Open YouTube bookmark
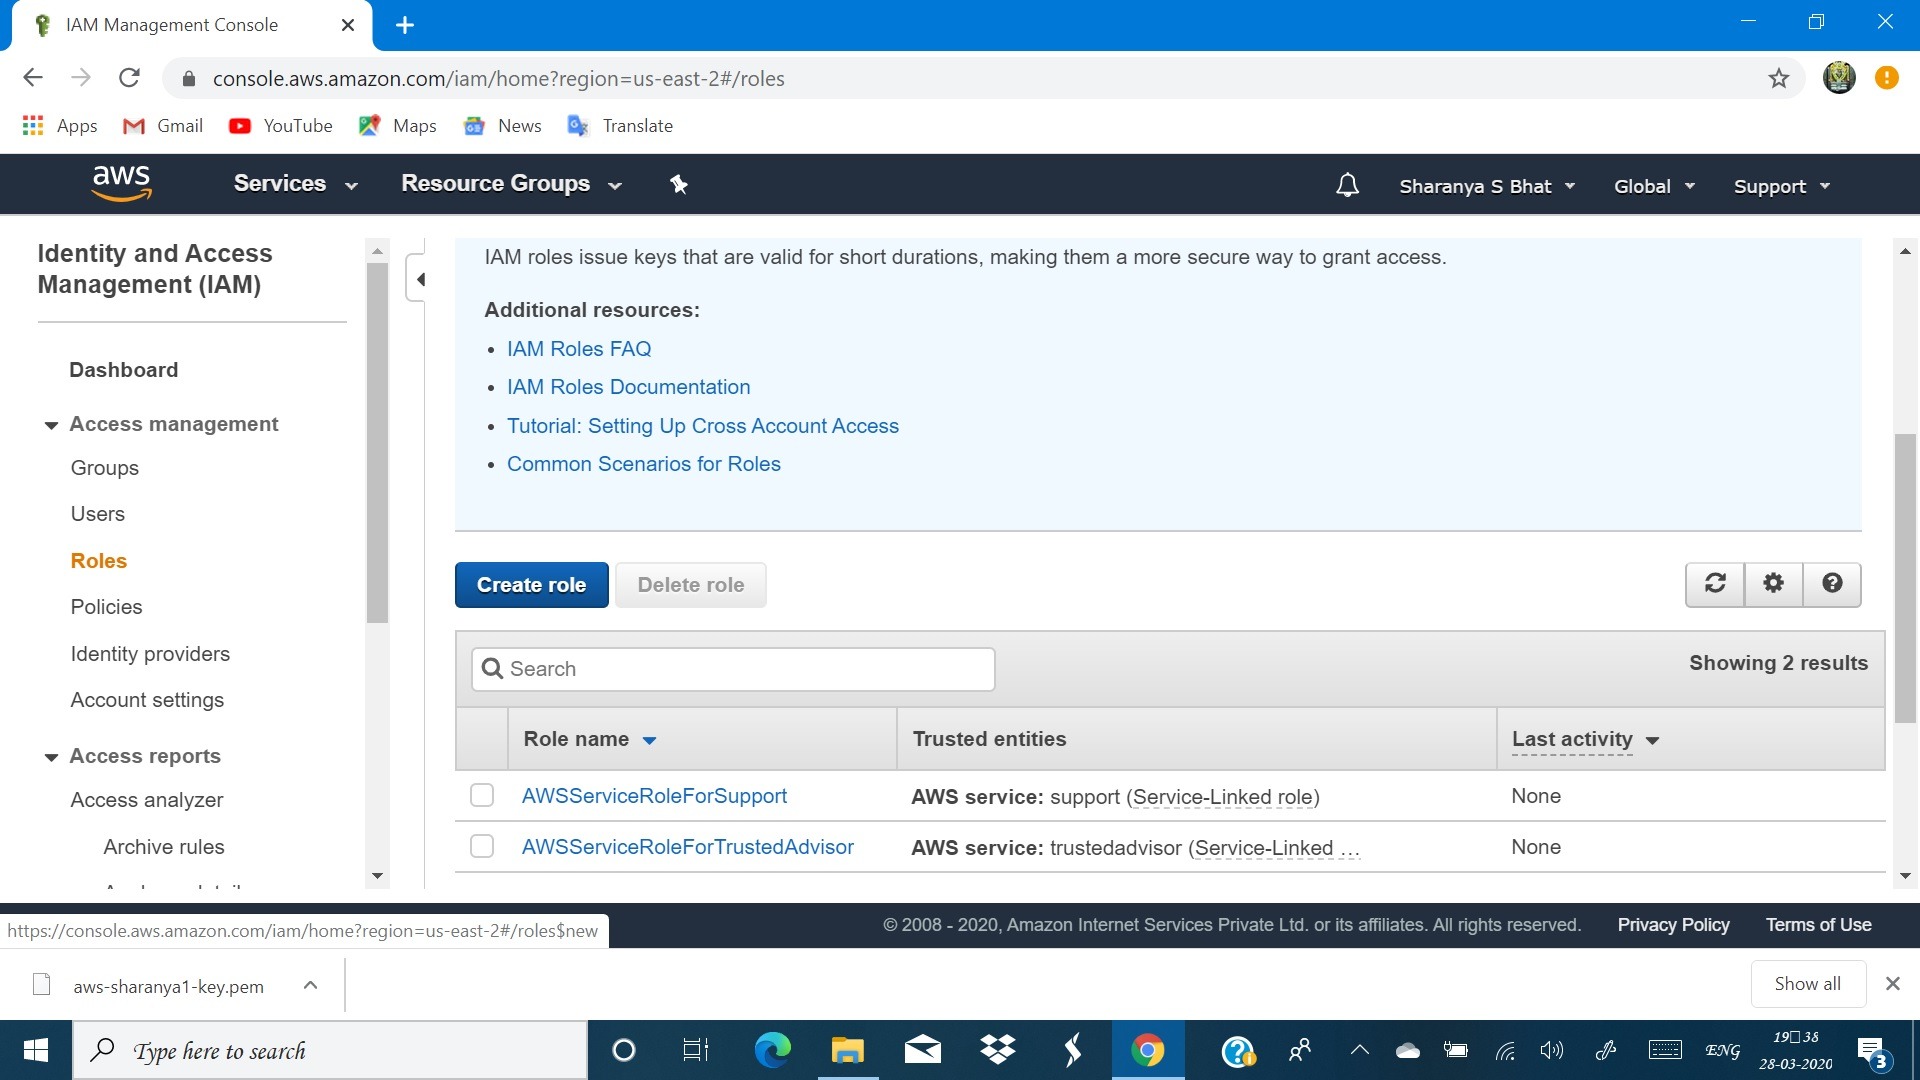The height and width of the screenshot is (1080, 1920). 281,125
